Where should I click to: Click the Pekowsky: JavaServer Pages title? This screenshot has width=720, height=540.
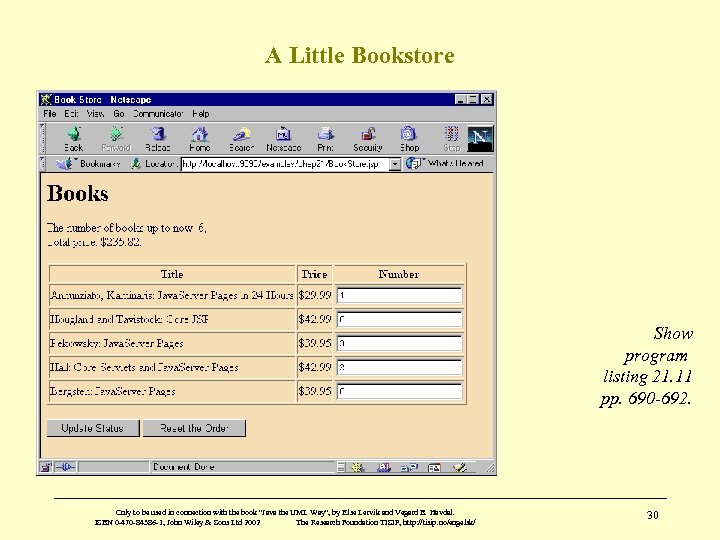117,343
